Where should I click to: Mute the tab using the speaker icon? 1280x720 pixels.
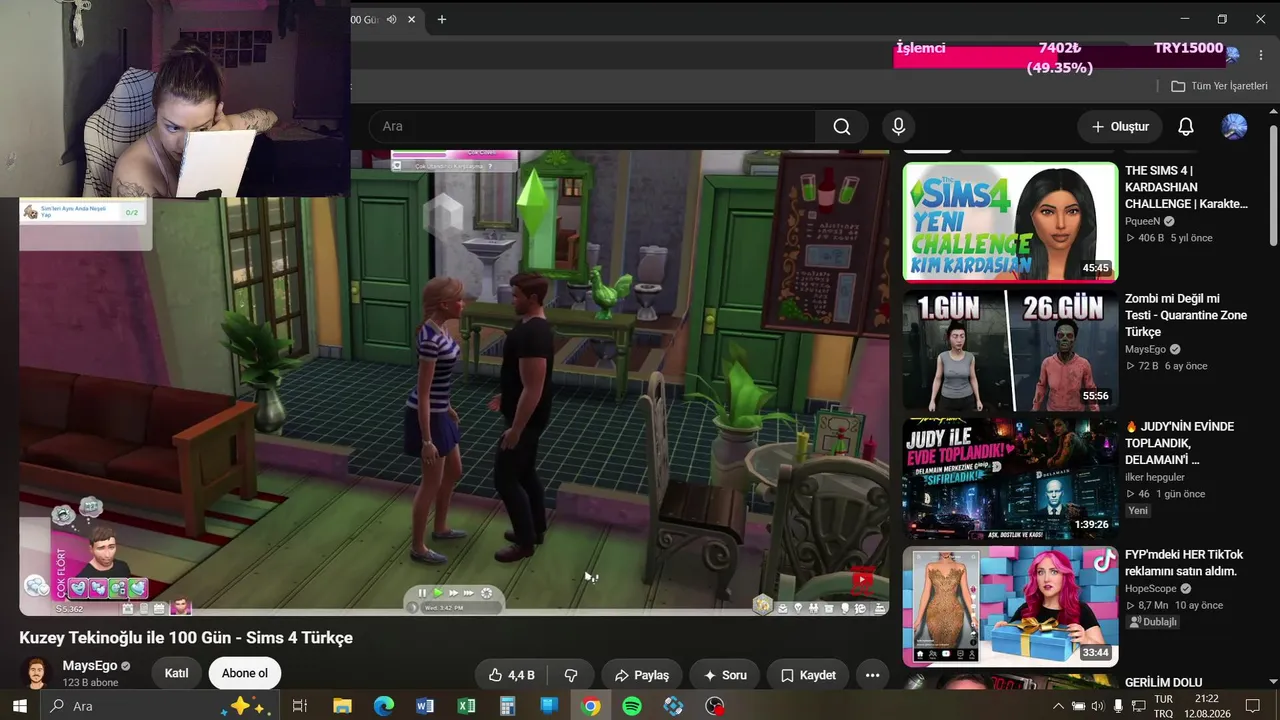392,19
